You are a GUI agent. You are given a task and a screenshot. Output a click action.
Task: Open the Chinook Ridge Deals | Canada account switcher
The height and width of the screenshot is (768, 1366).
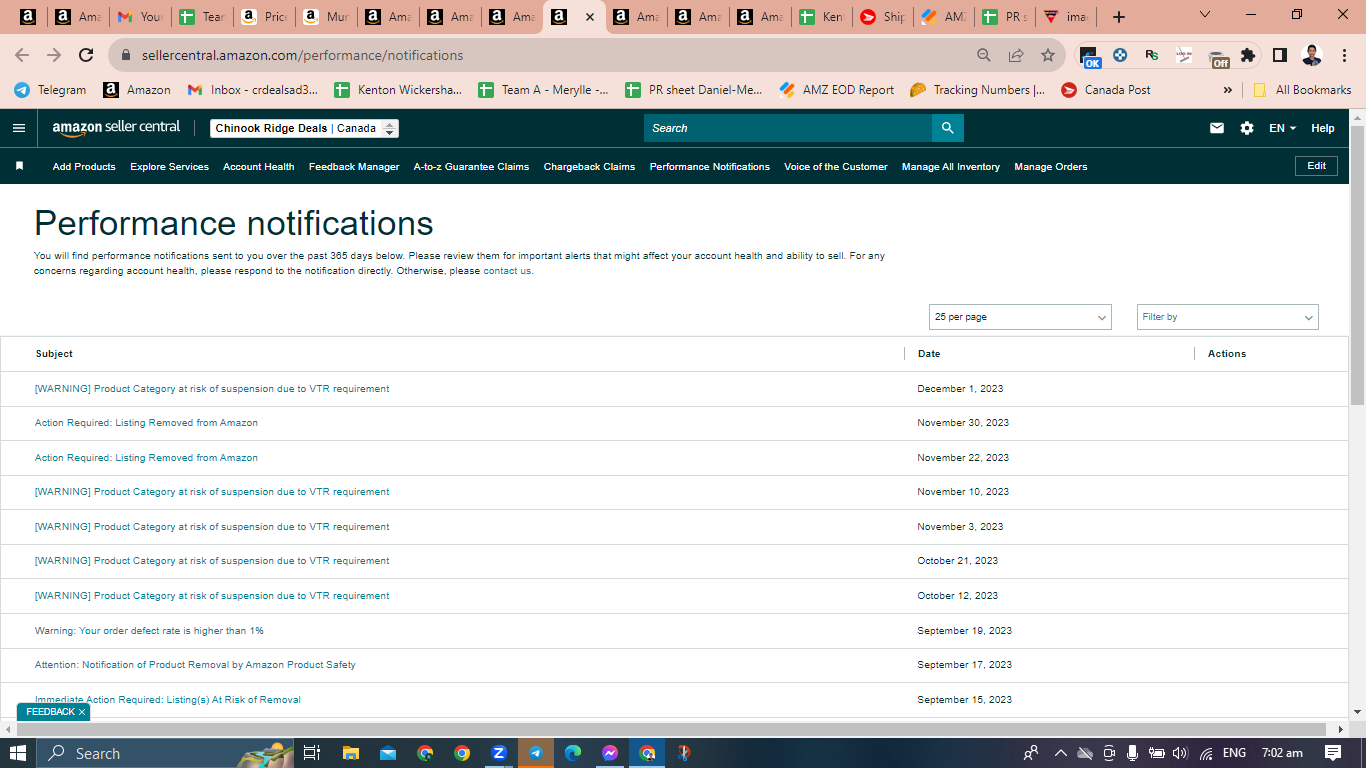[x=305, y=128]
